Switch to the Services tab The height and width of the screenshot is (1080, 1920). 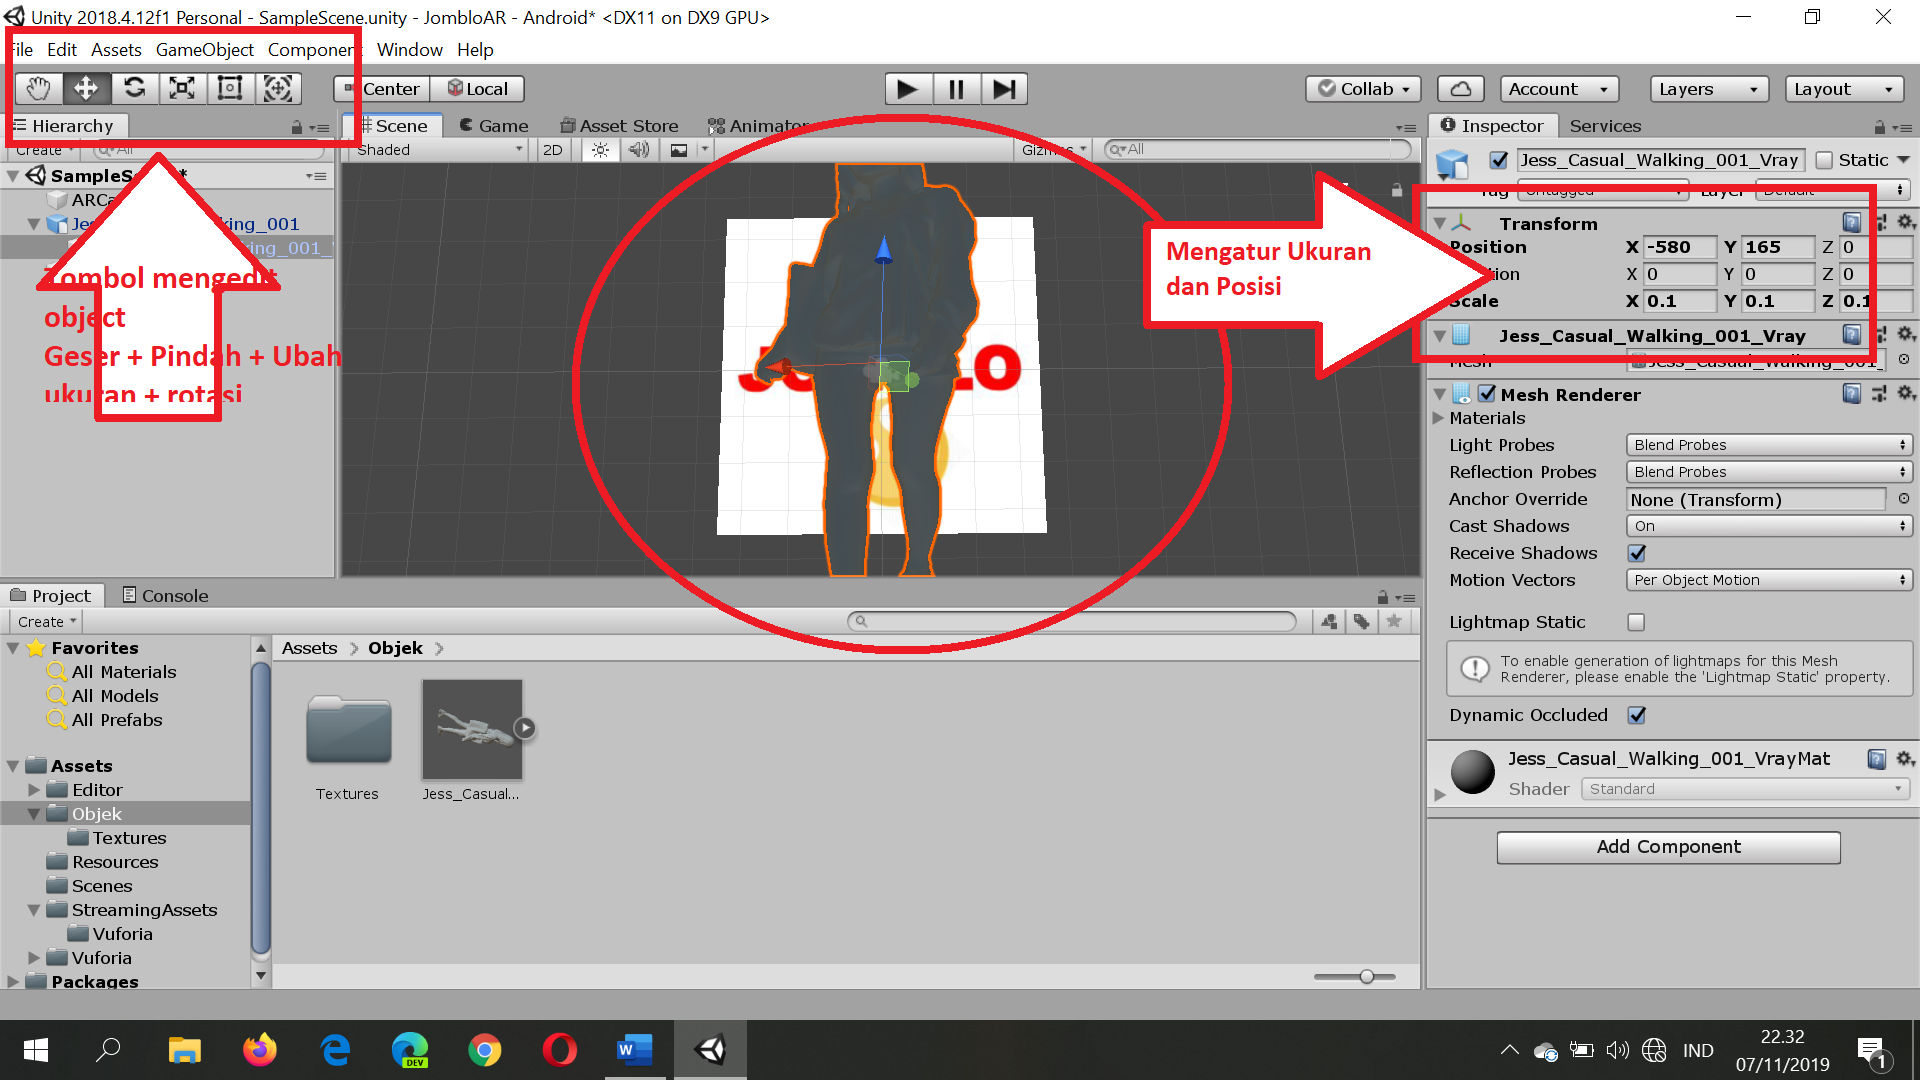tap(1605, 126)
